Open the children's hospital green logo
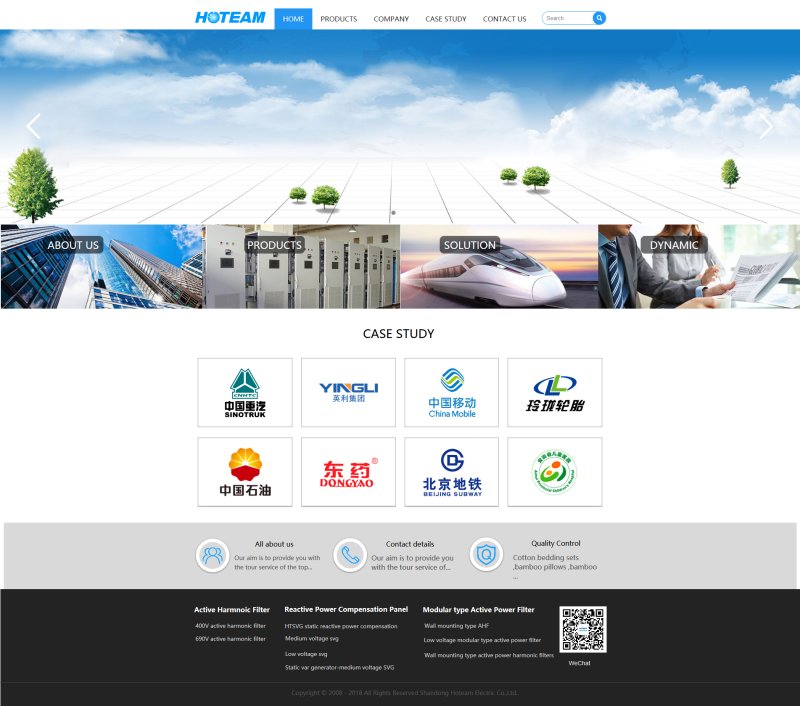 (x=555, y=472)
